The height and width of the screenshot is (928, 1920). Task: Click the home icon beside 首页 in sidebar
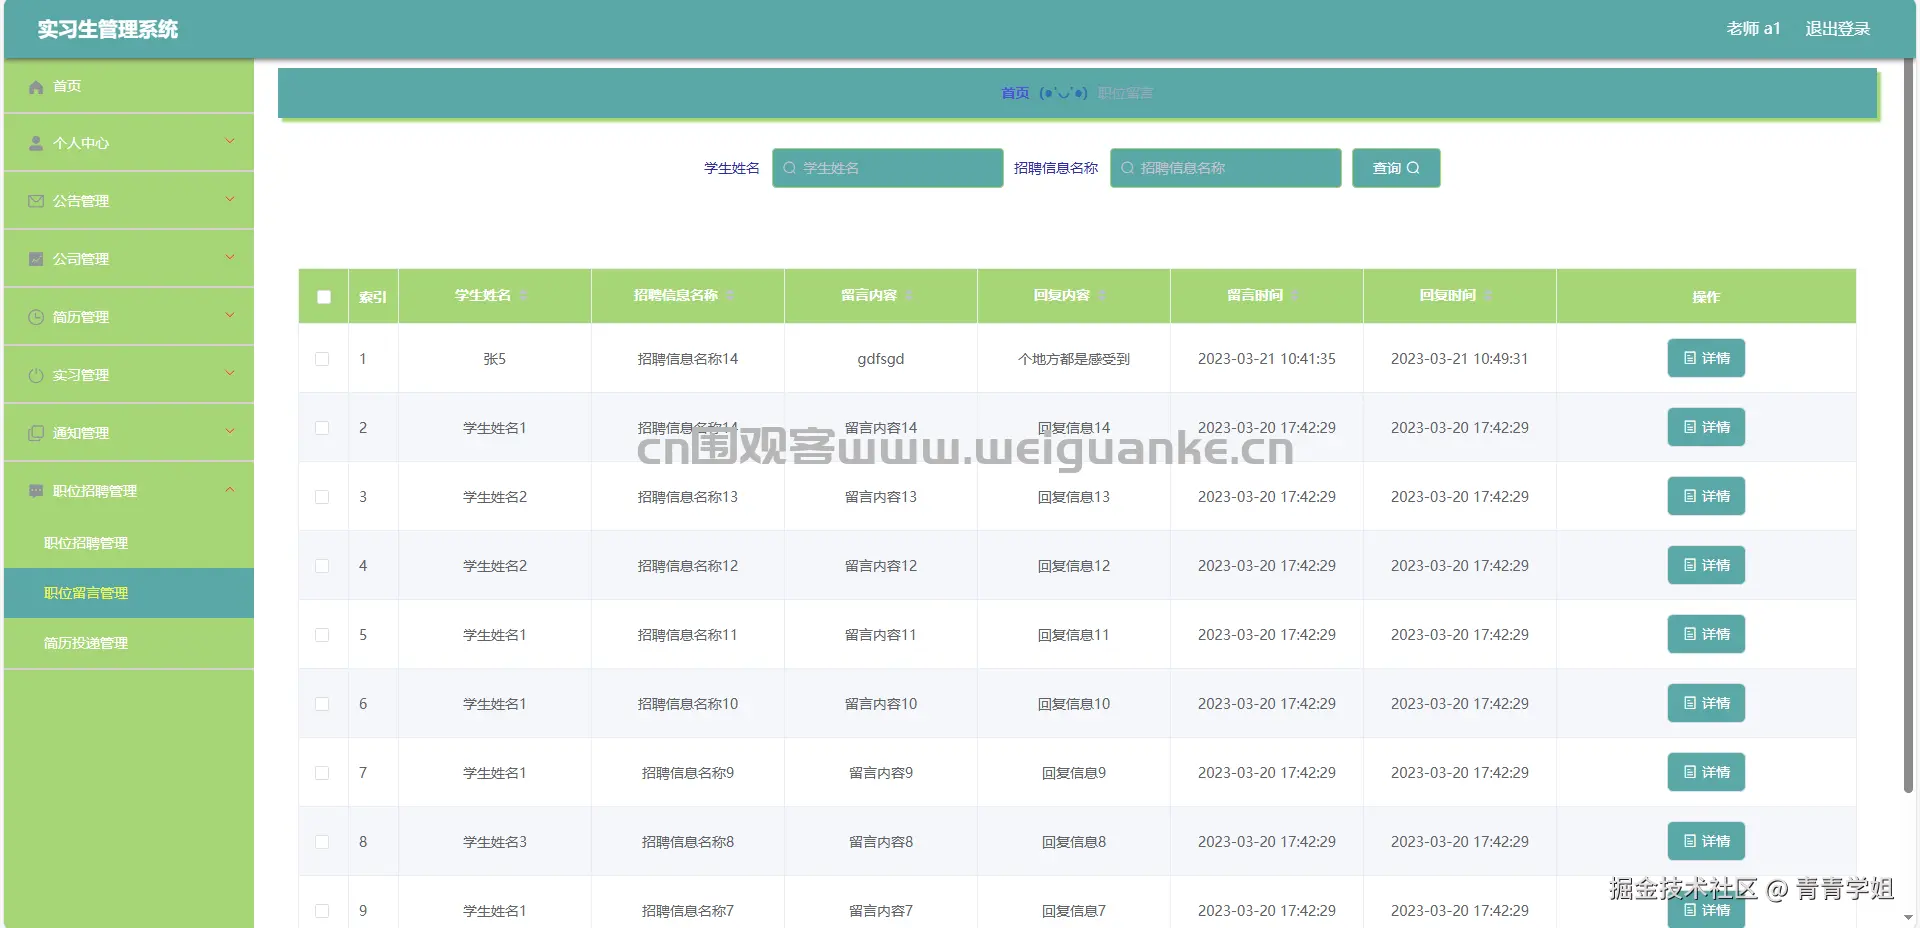click(36, 87)
